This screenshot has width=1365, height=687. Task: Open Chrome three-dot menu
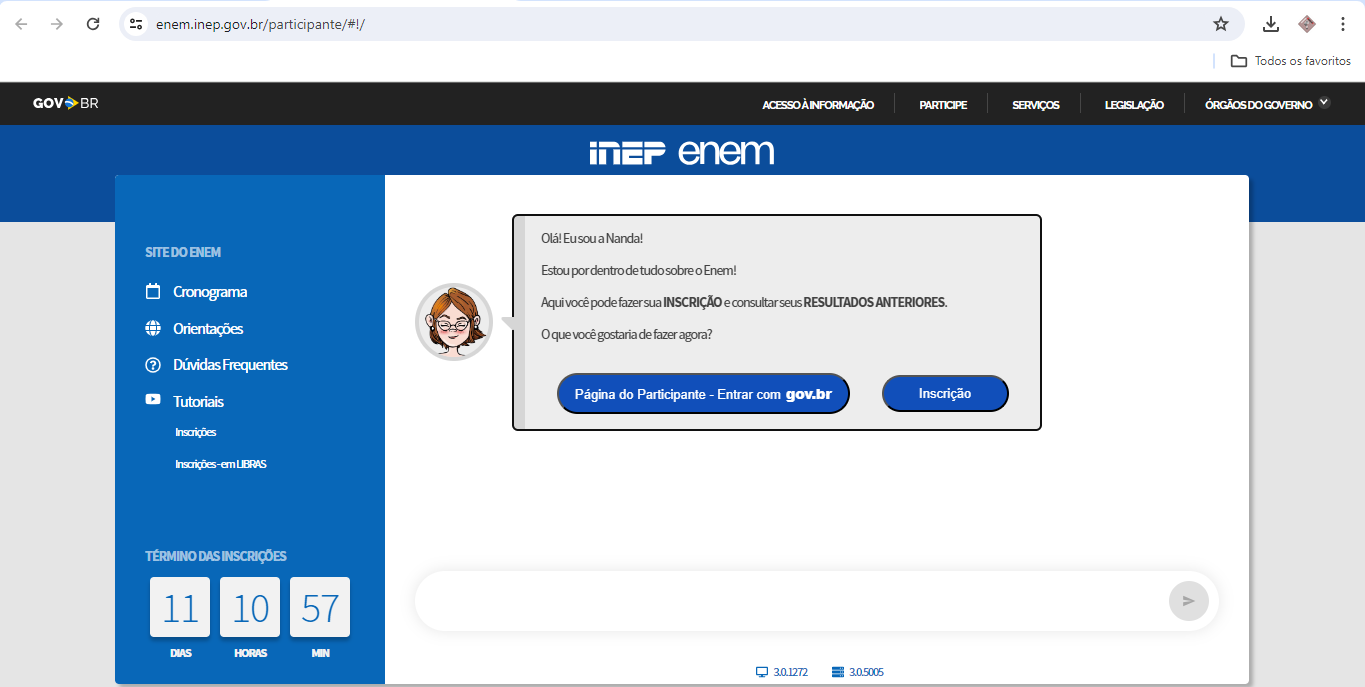[1343, 24]
